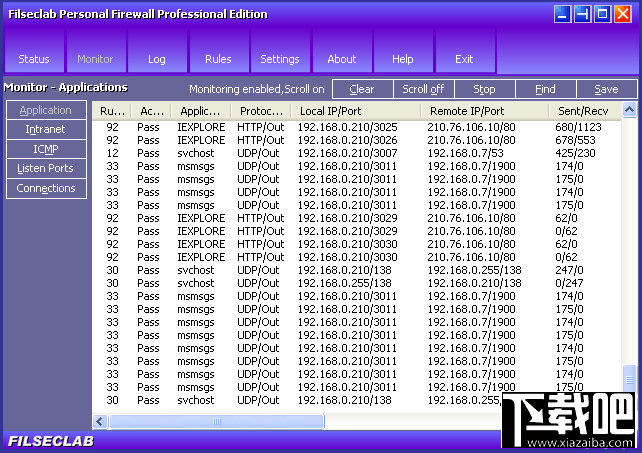
Task: Sort by the Remote IP/Port column header
Action: coord(485,111)
